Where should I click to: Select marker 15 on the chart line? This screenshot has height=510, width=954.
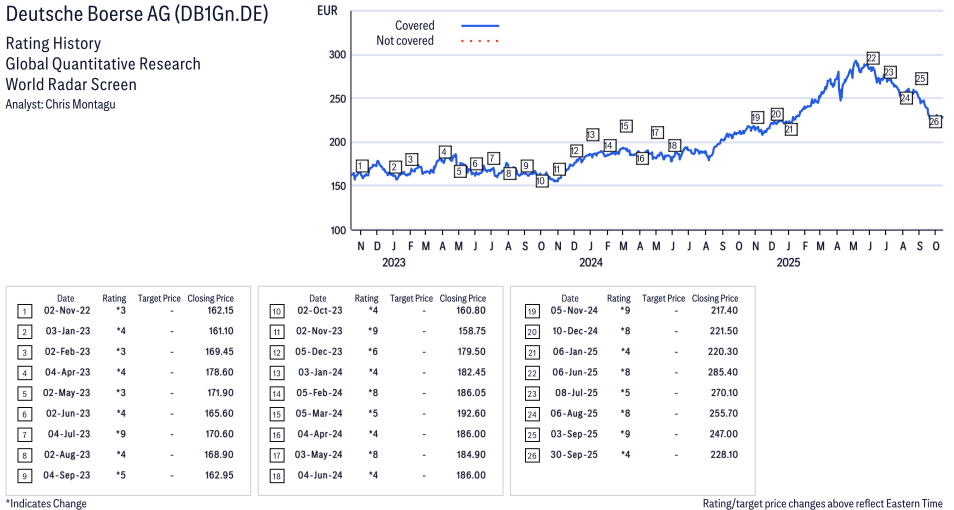625,126
